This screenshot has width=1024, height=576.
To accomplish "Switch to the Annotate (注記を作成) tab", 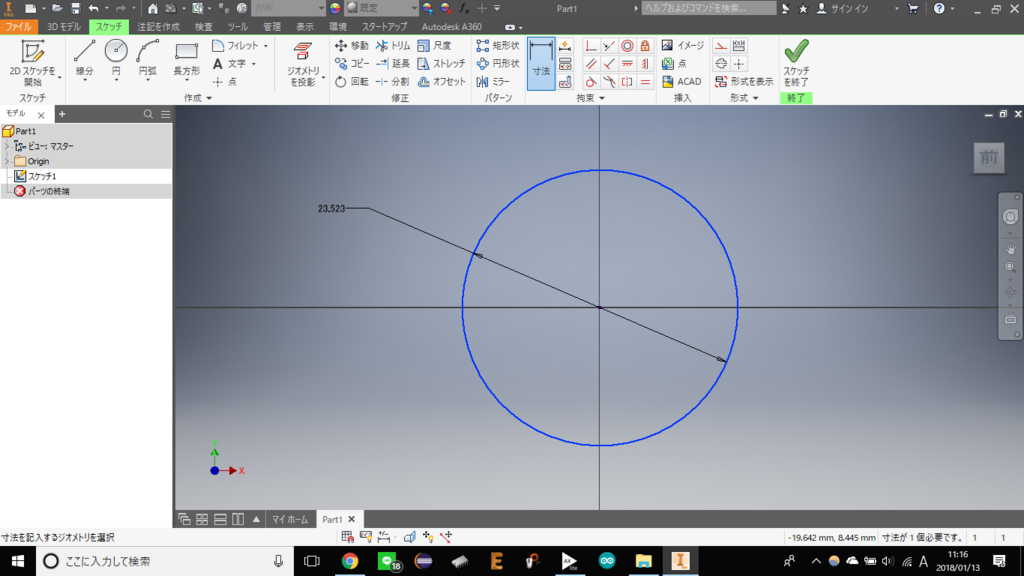I will click(x=158, y=27).
